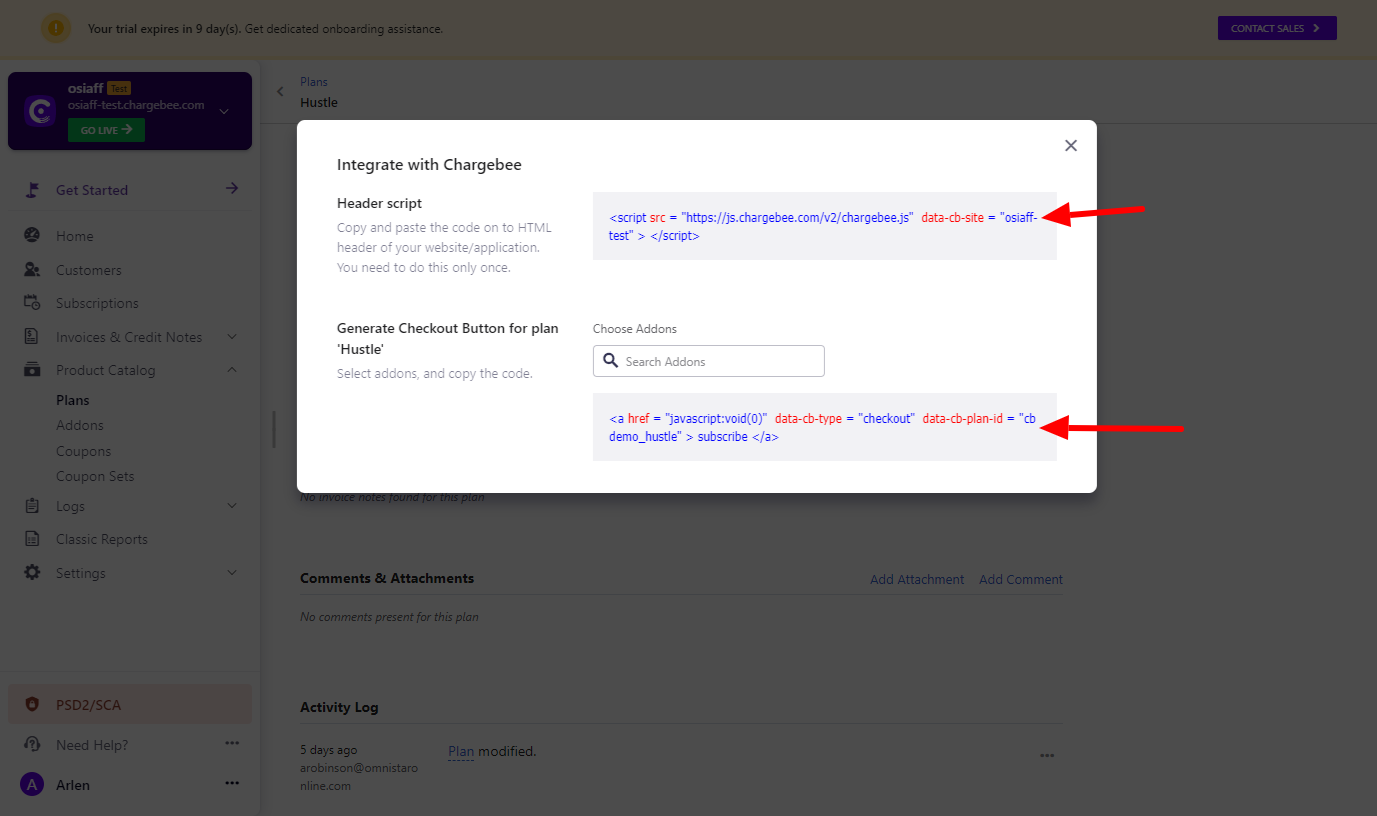
Task: Select Plans under Product Catalog
Action: click(x=72, y=400)
